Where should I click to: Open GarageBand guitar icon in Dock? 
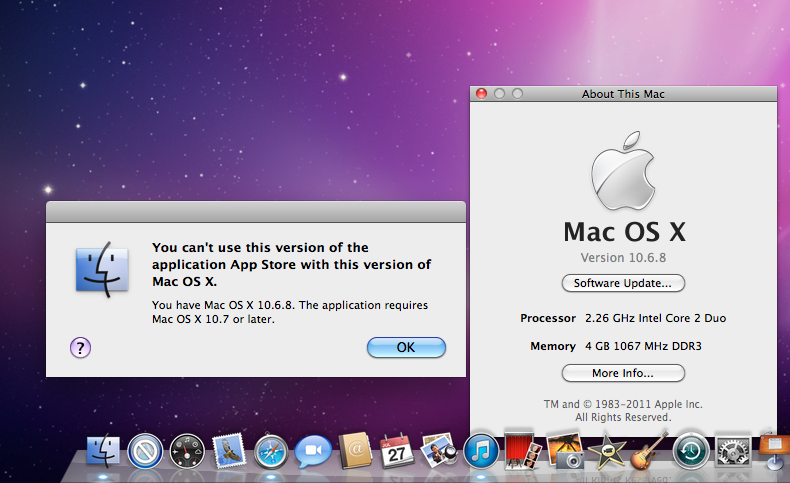649,450
